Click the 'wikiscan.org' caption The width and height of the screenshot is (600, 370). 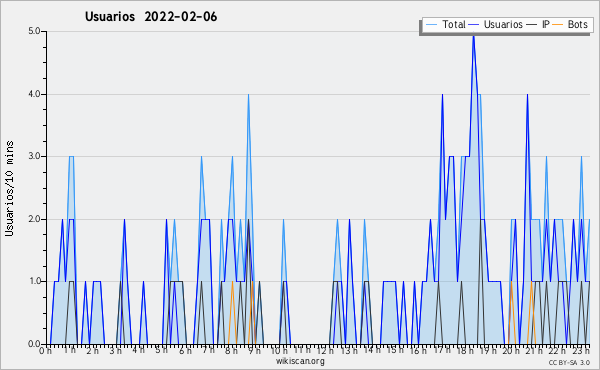pos(300,361)
